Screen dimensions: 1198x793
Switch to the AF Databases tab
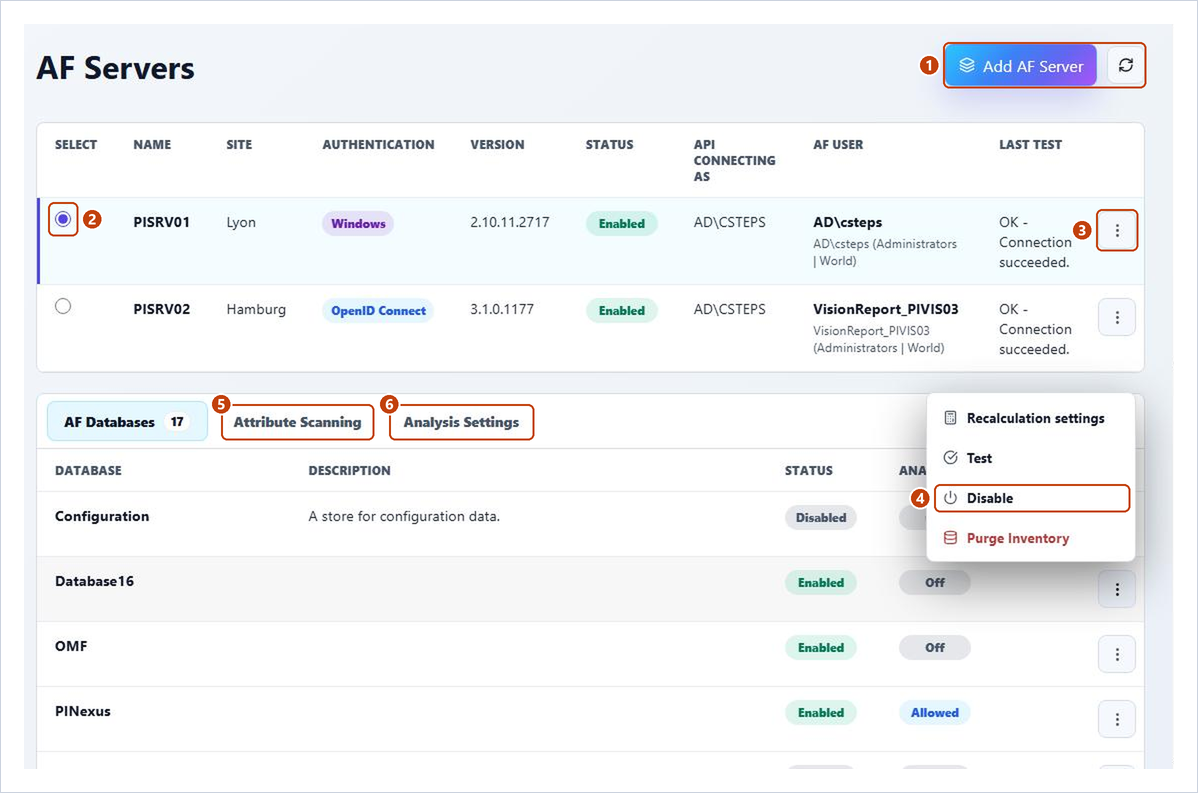(x=127, y=422)
